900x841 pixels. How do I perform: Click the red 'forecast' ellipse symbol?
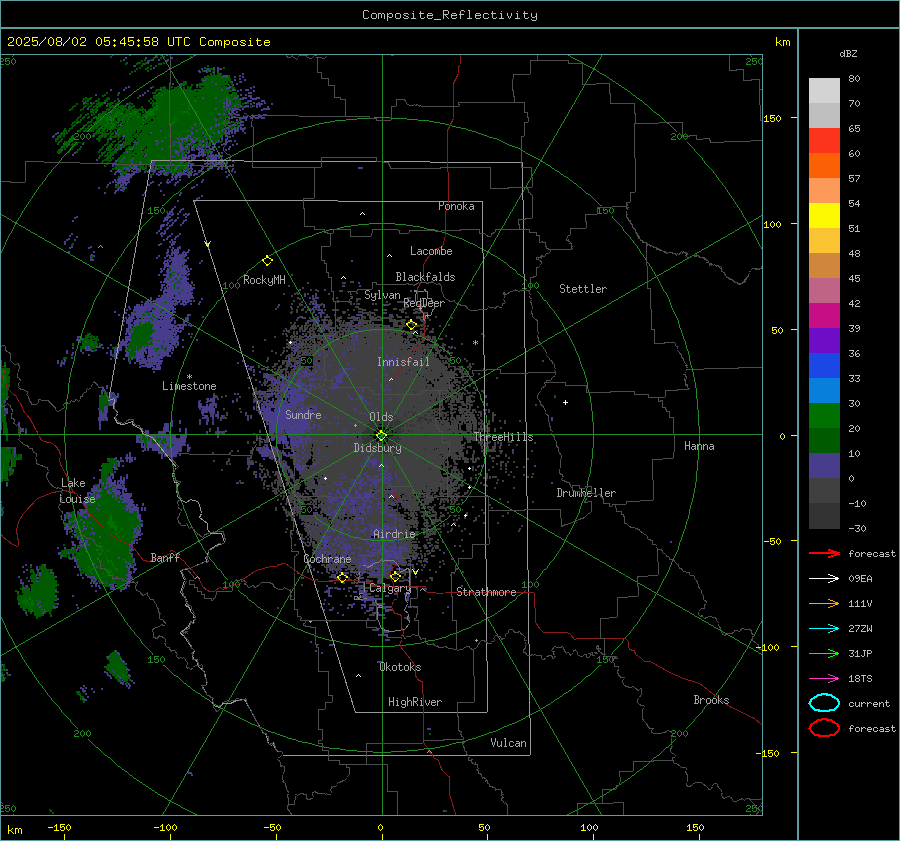point(824,728)
